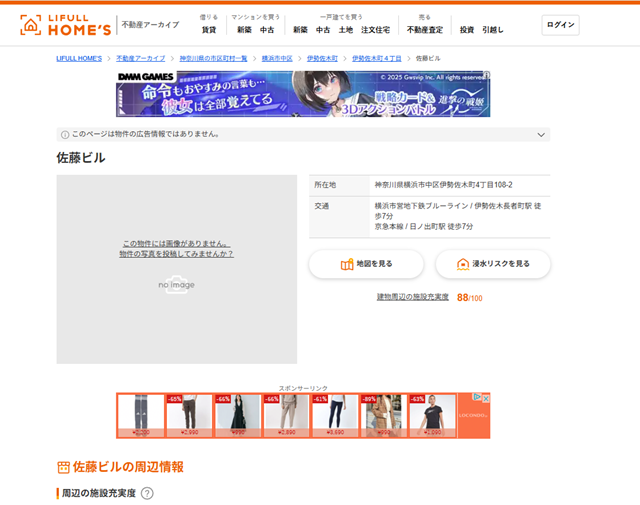Expand the notice bar with the chevron

click(x=542, y=134)
